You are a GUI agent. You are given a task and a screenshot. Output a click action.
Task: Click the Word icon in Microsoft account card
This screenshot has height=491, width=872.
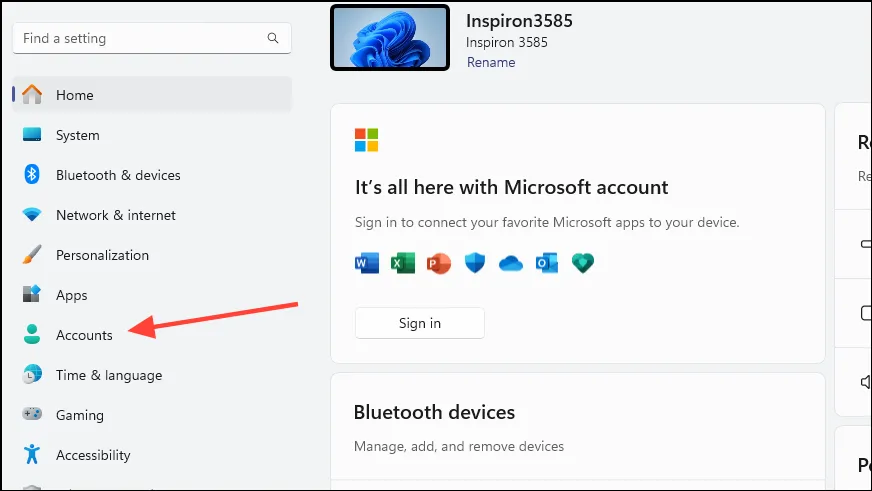(367, 263)
